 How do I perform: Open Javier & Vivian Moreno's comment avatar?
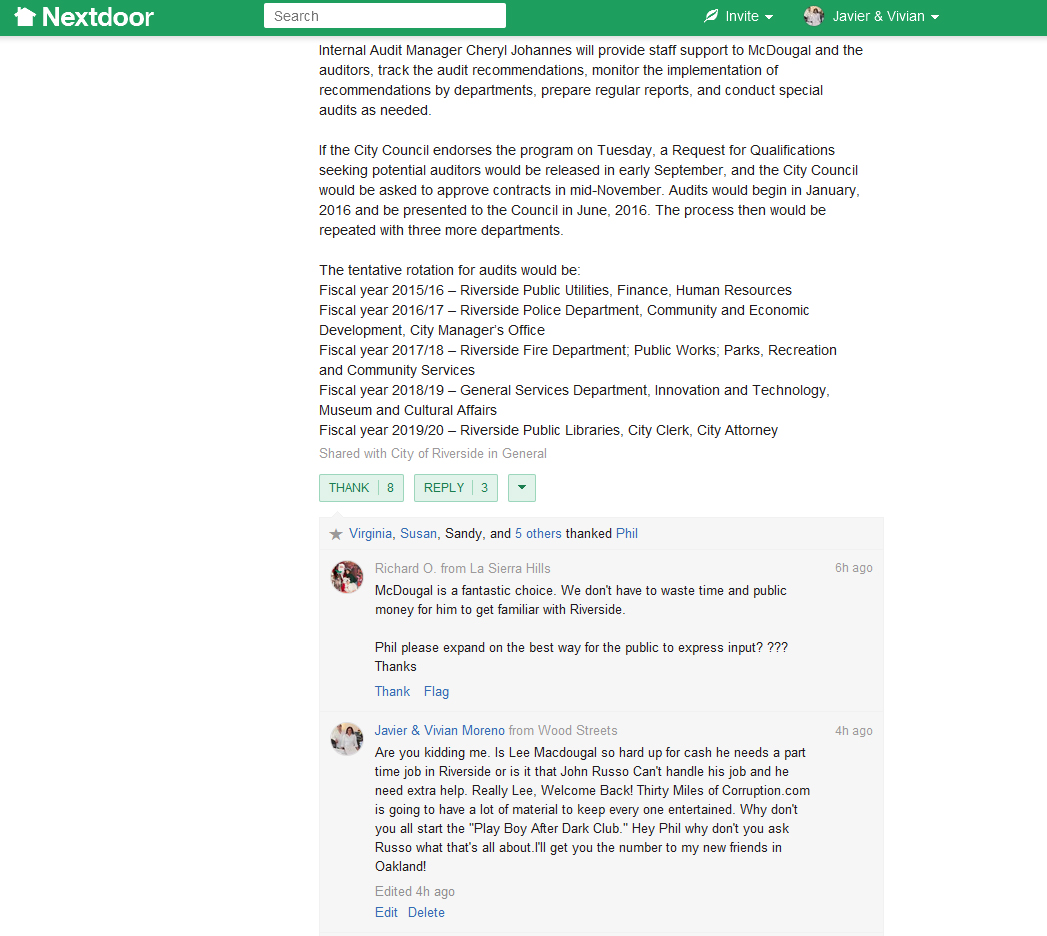tap(347, 739)
